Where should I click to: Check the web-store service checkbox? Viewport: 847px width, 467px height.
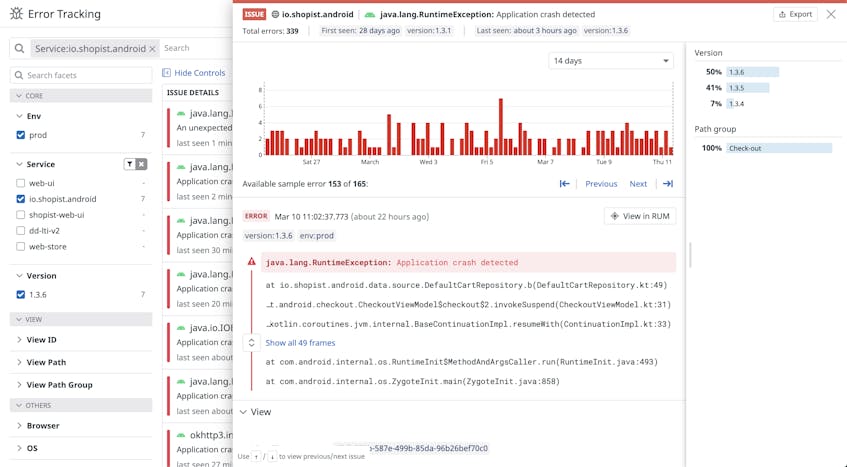click(21, 247)
